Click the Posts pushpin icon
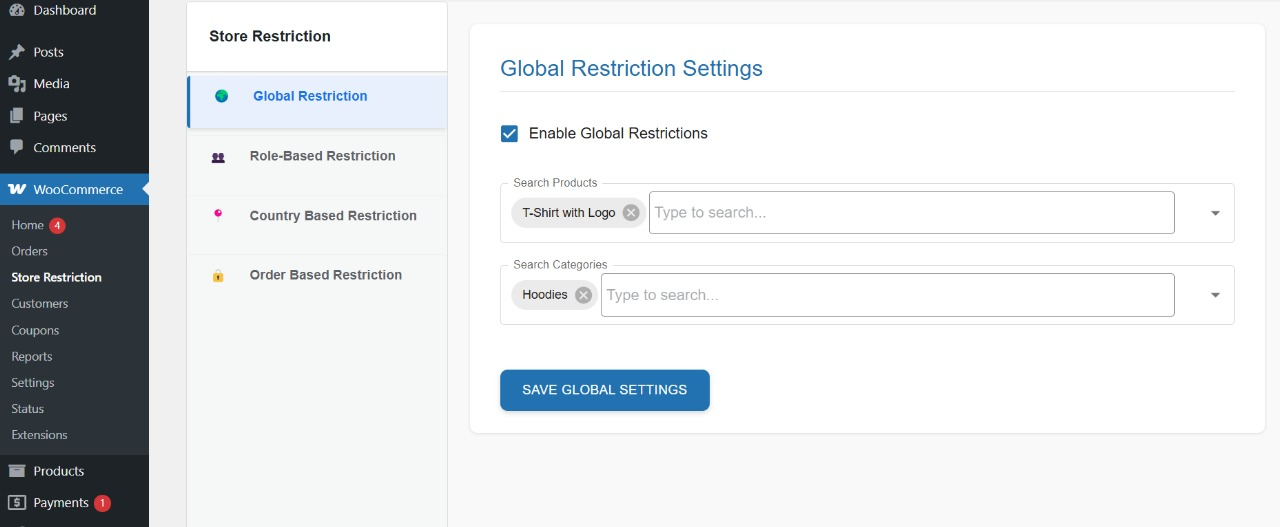1280x527 pixels. click(x=17, y=52)
